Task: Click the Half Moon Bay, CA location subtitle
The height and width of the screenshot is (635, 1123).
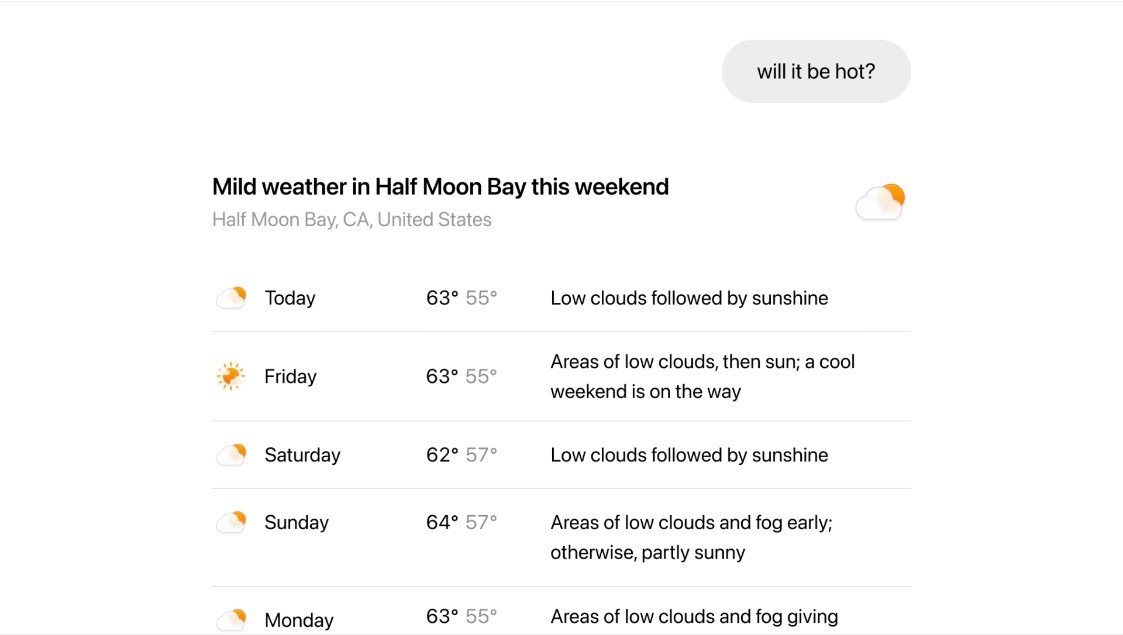Action: pyautogui.click(x=352, y=220)
